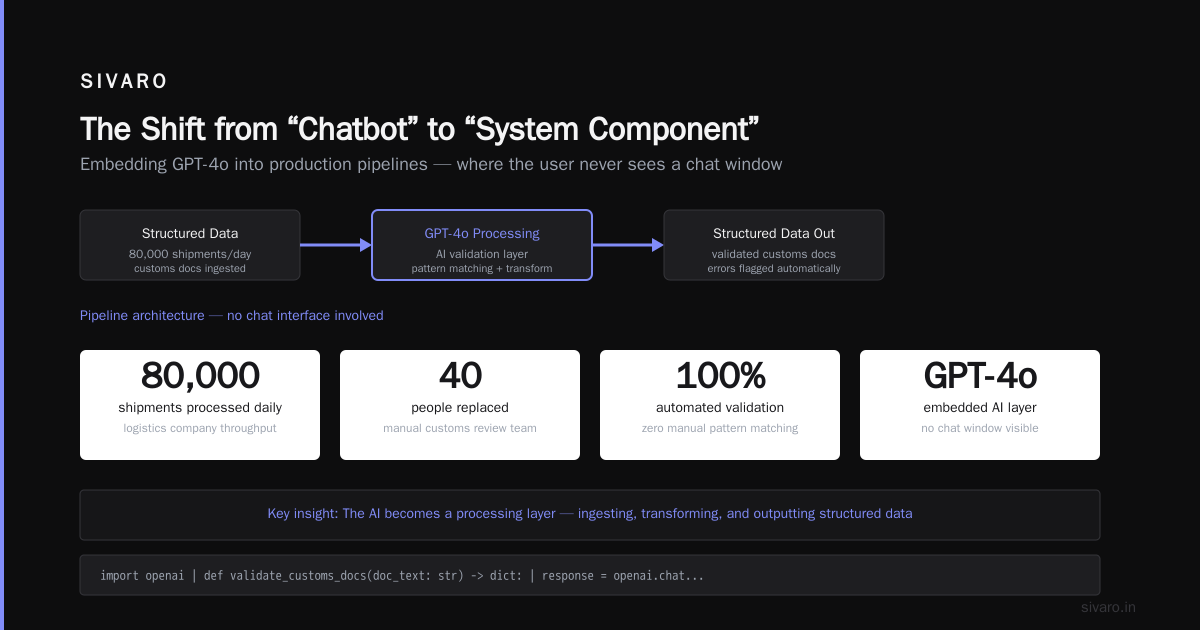Click the slide title about Chatbot shift
Screen dimensions: 1200x630
(x=420, y=130)
